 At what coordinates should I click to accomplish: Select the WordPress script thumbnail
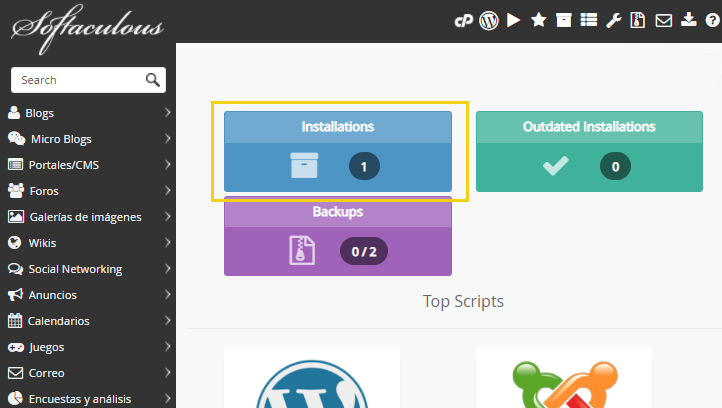312,377
